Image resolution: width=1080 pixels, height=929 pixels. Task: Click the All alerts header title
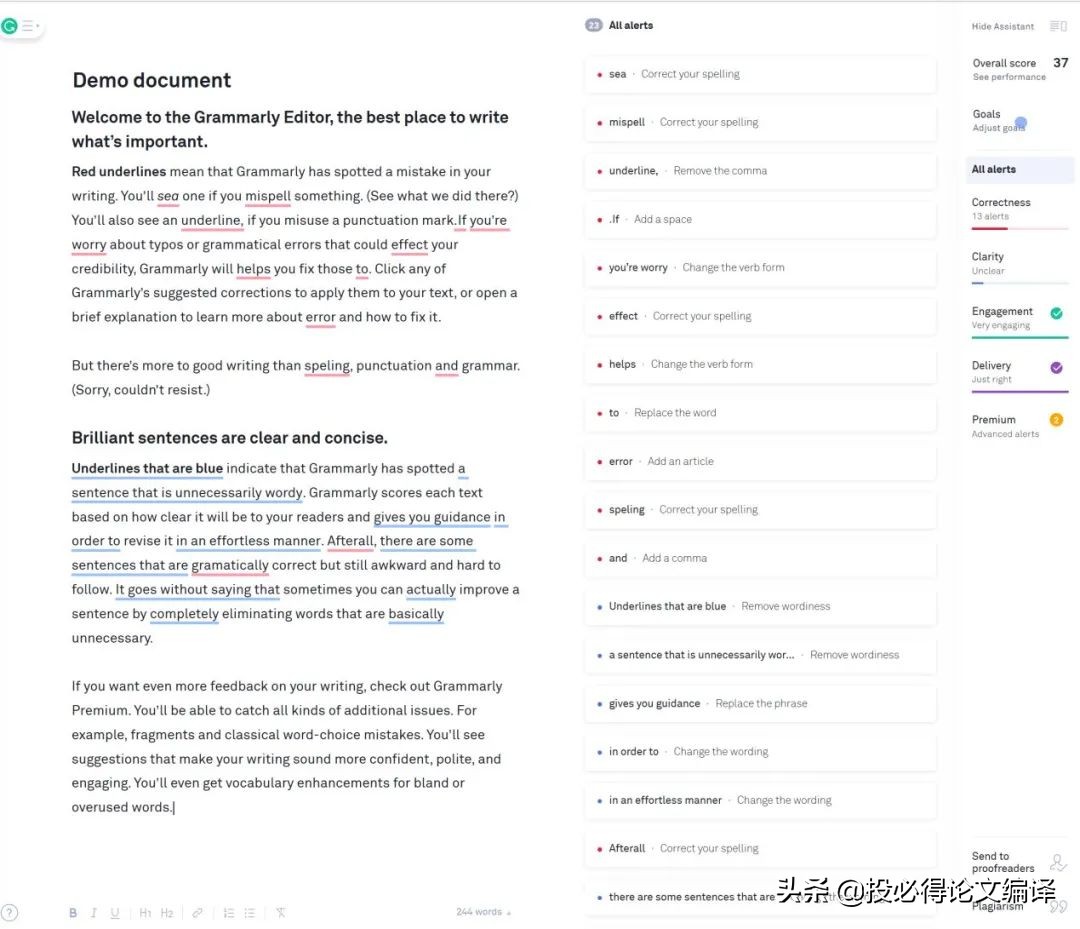point(630,25)
